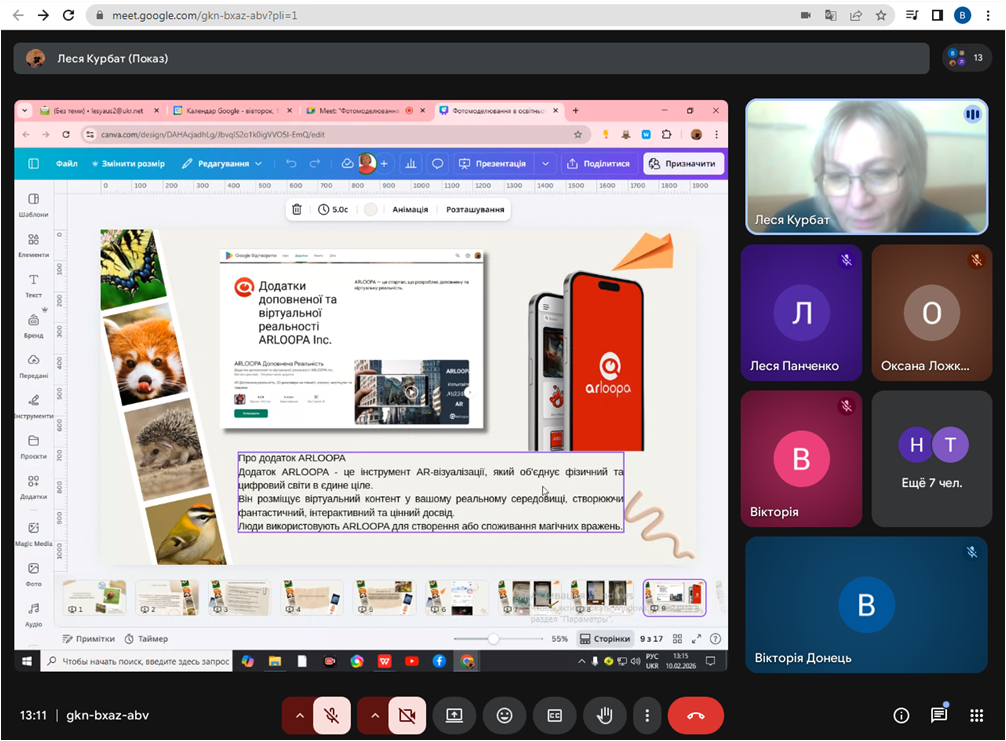Open the meeting details info icon
Image resolution: width=1006 pixels, height=741 pixels.
pos(901,716)
